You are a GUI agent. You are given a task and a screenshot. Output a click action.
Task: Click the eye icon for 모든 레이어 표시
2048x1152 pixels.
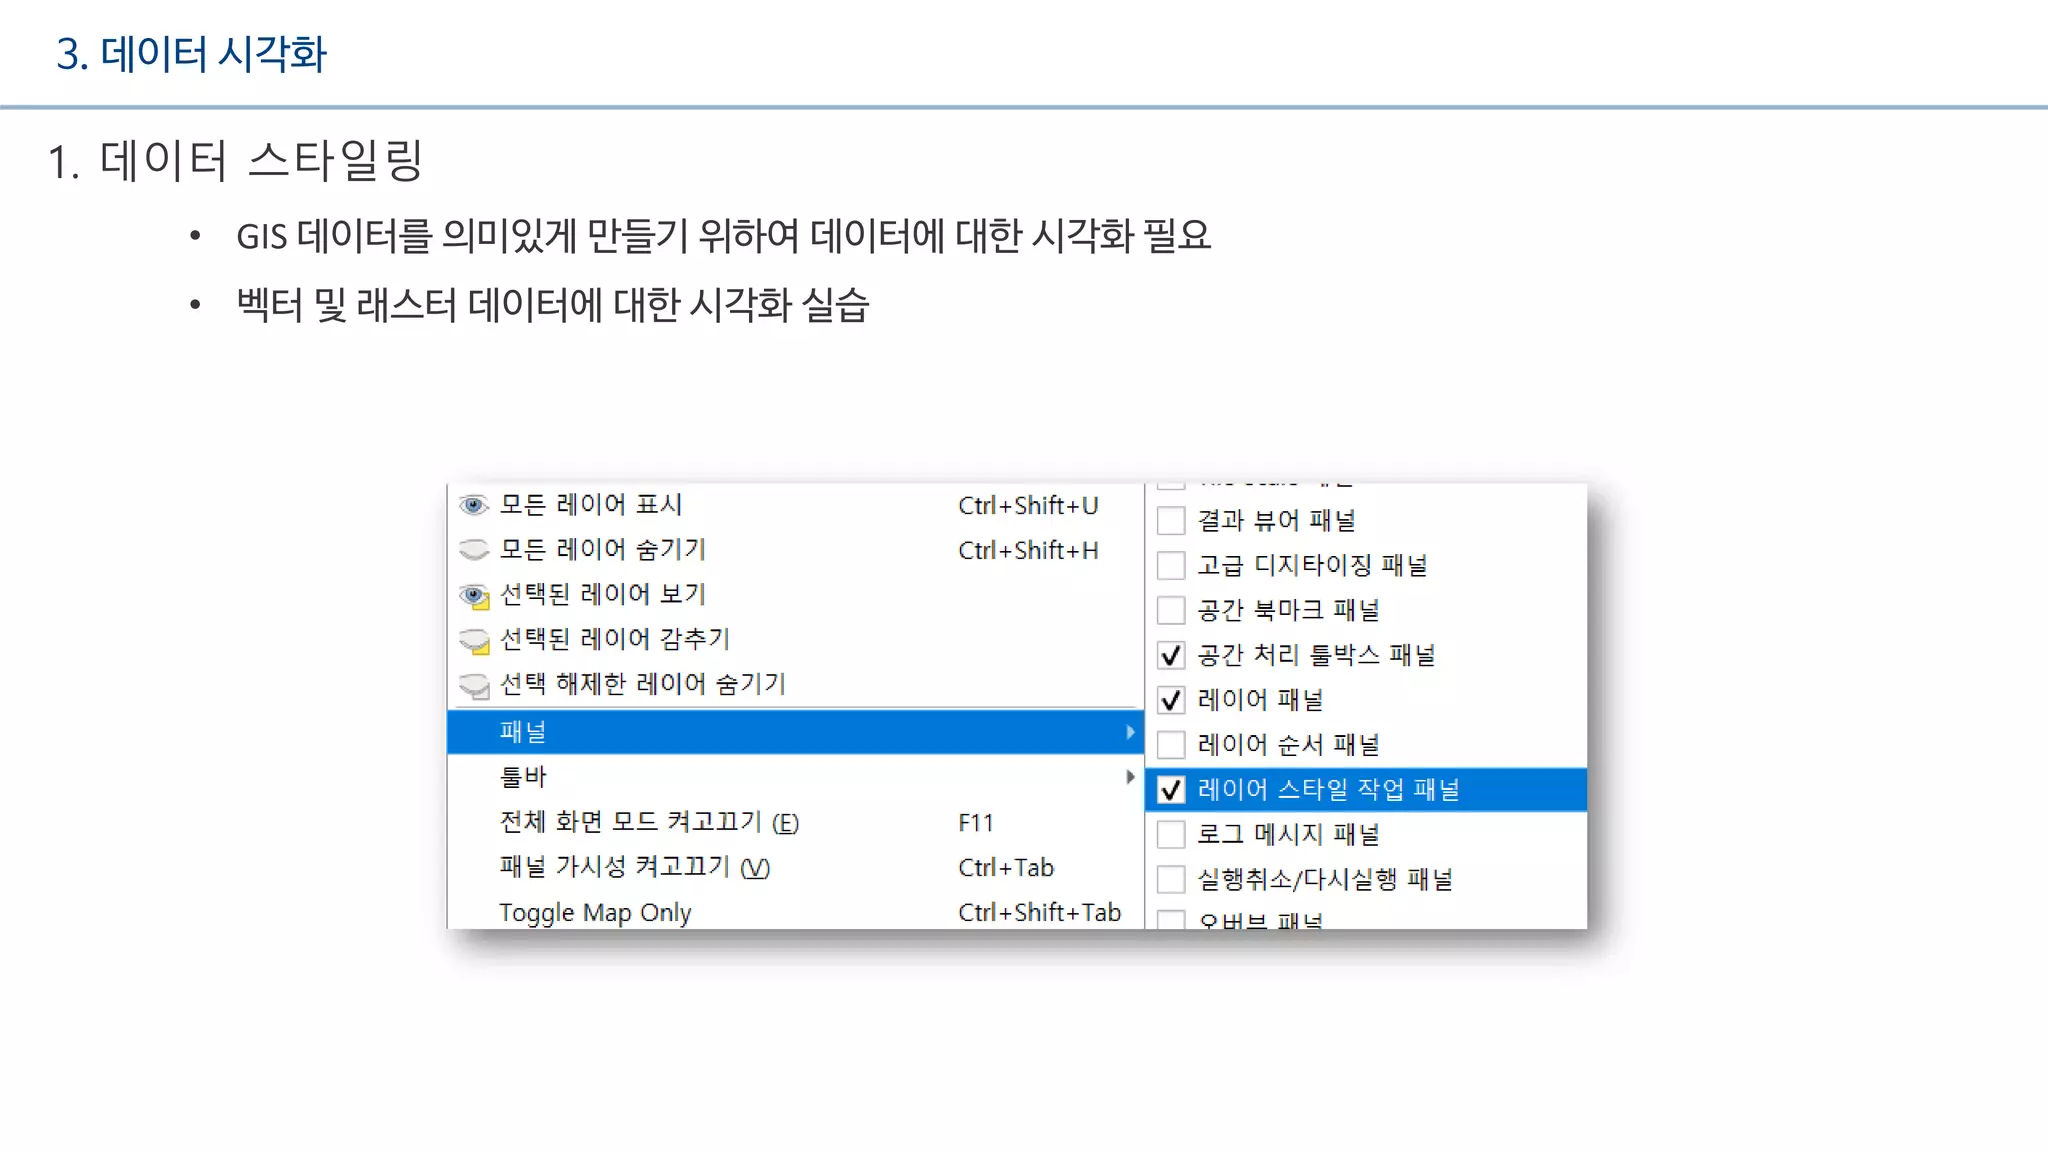[474, 505]
